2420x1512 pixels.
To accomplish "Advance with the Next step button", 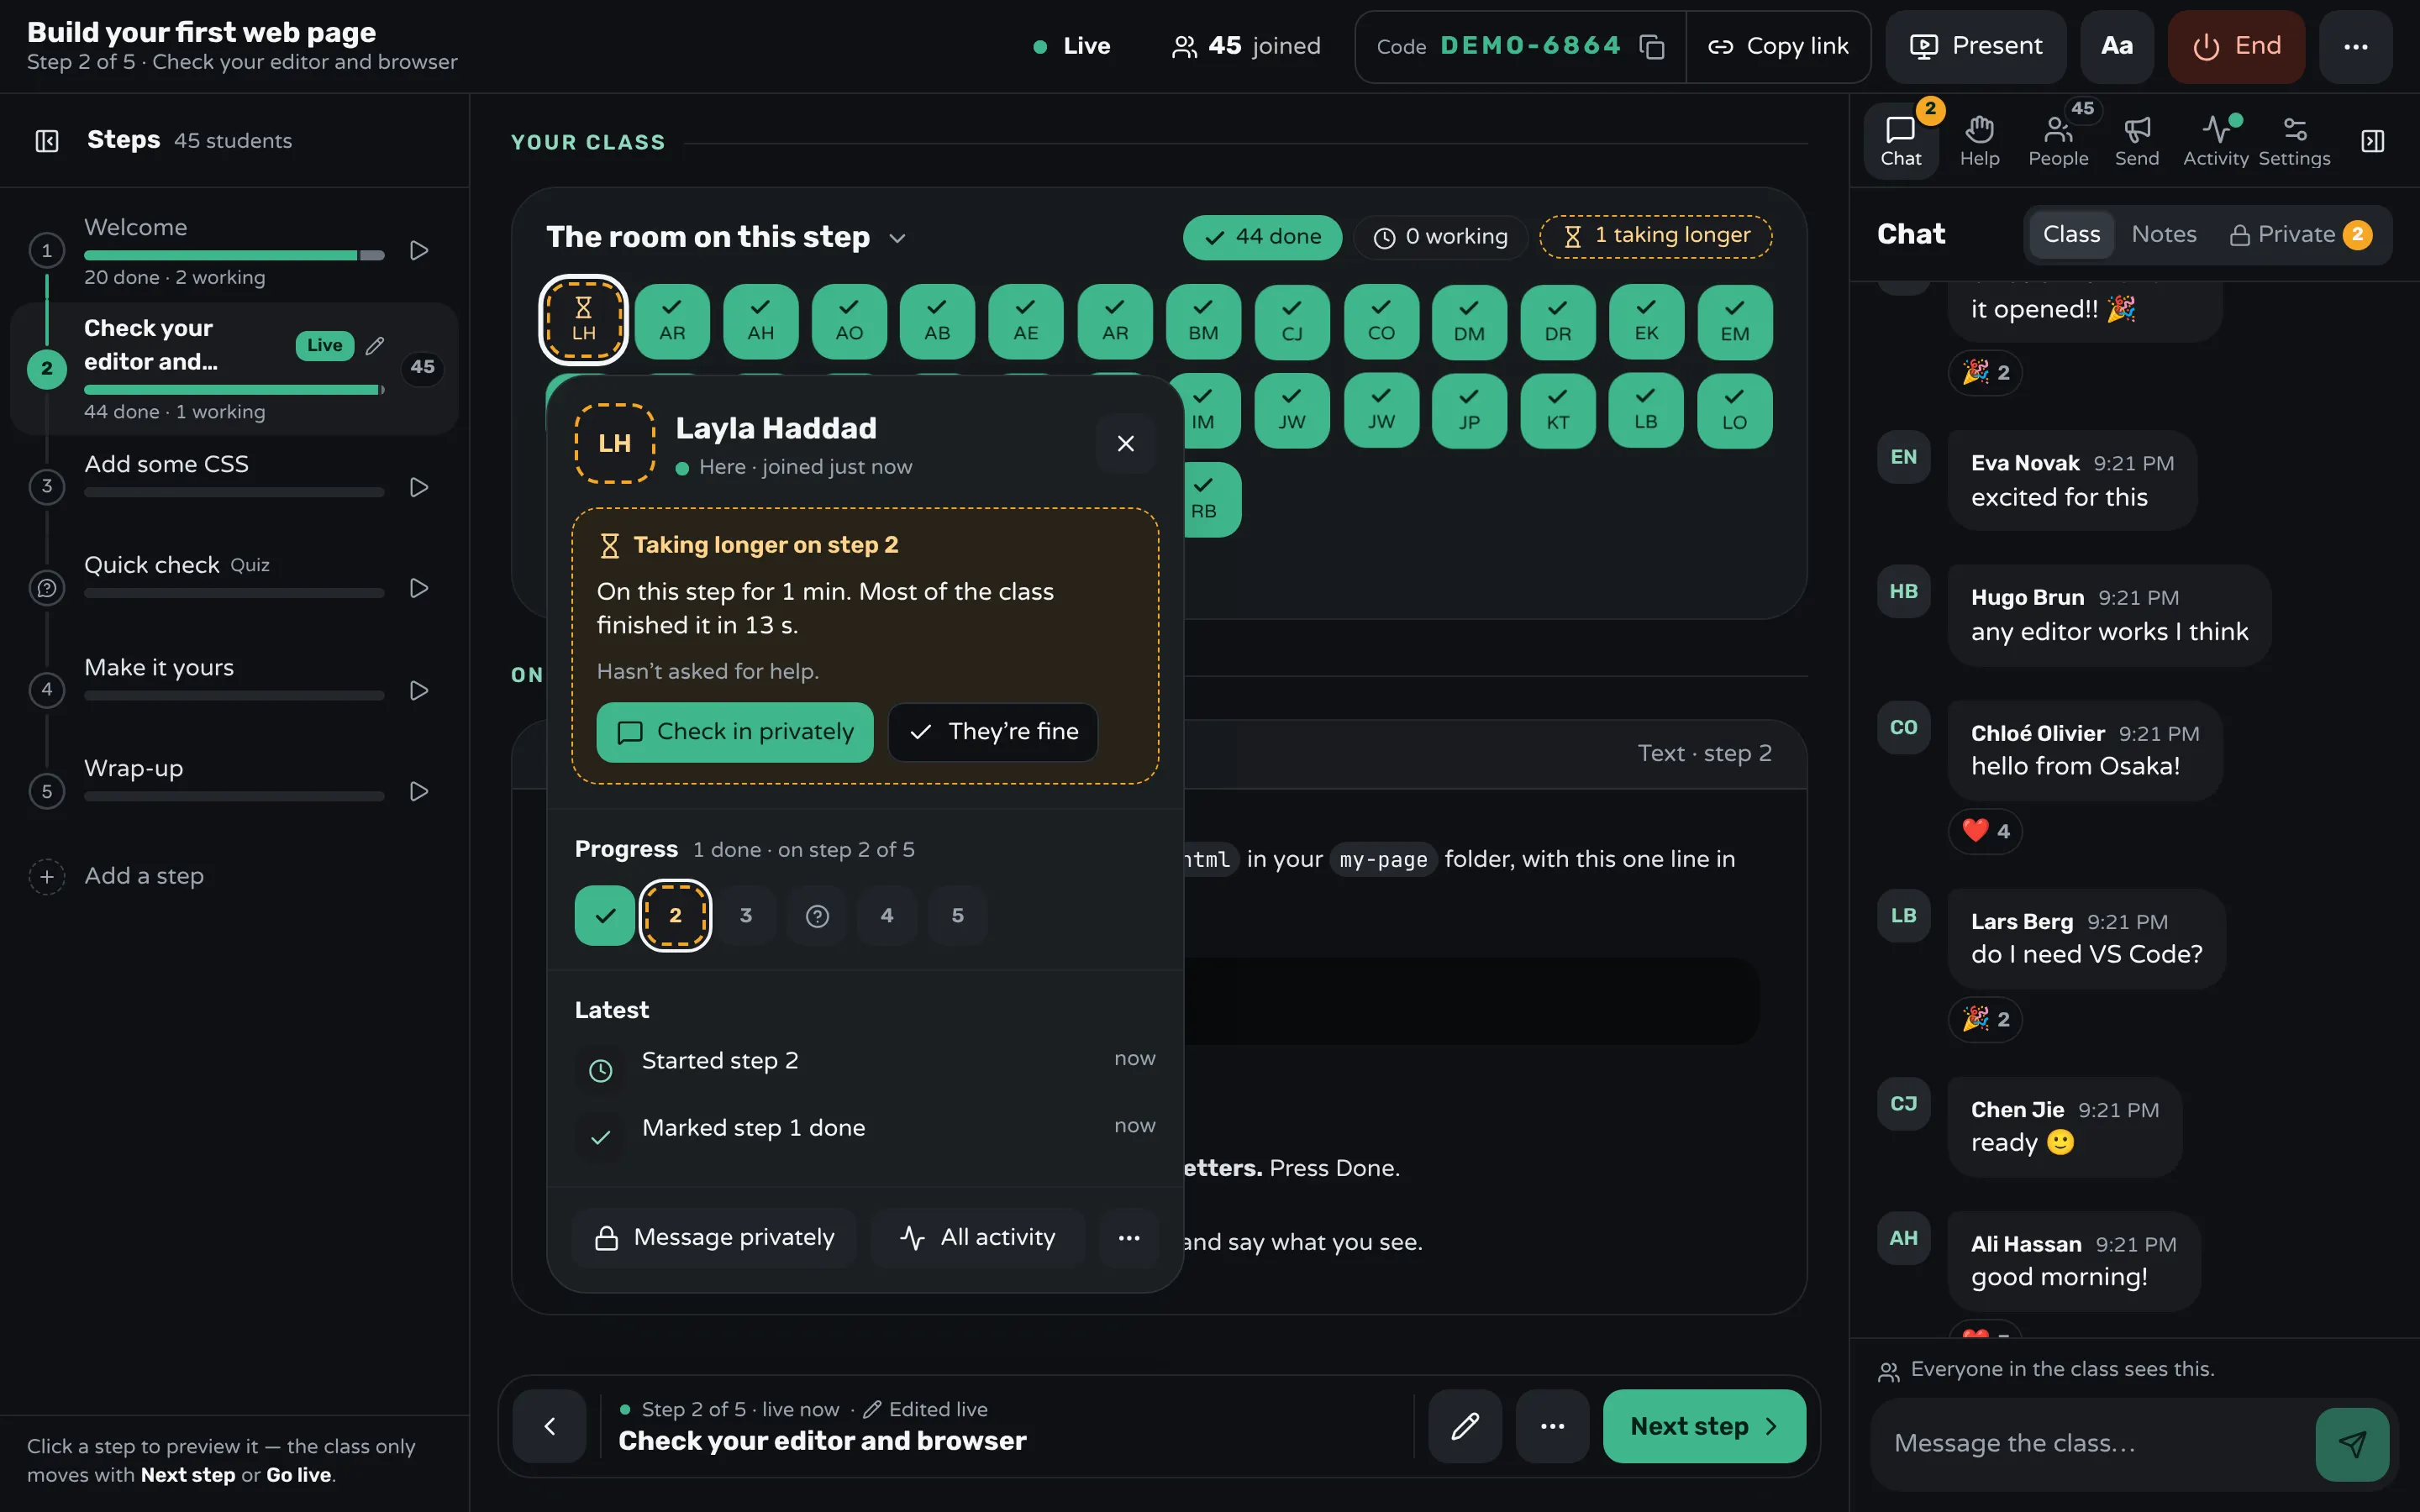I will 1704,1426.
